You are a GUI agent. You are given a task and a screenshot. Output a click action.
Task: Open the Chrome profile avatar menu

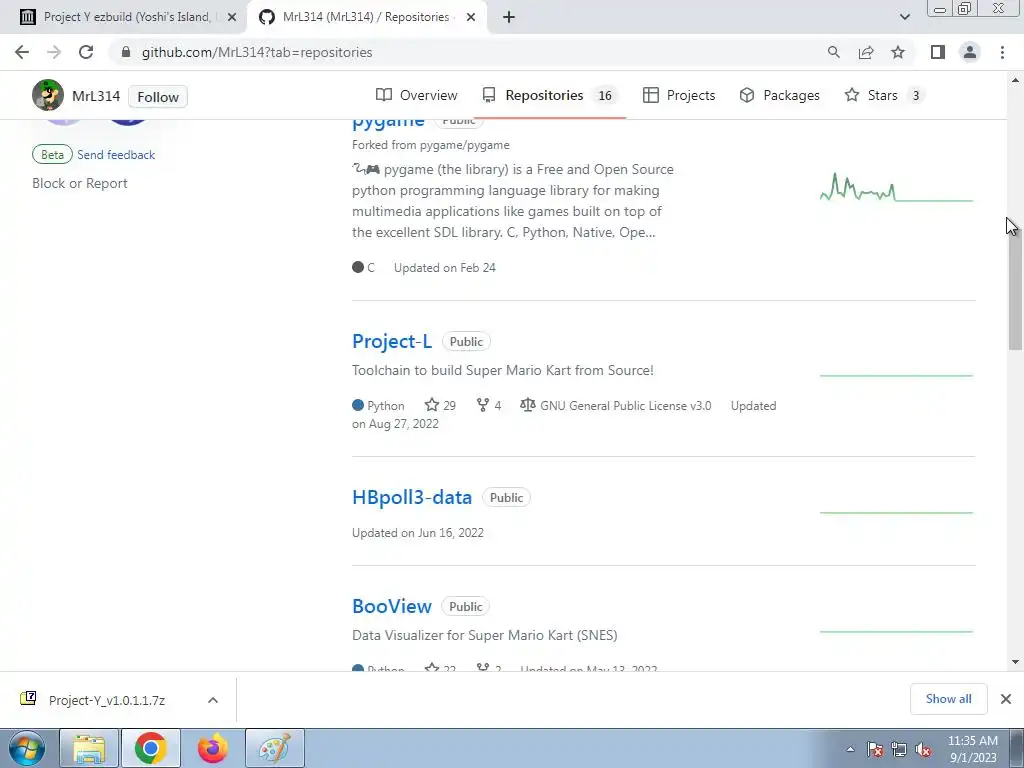(x=970, y=52)
